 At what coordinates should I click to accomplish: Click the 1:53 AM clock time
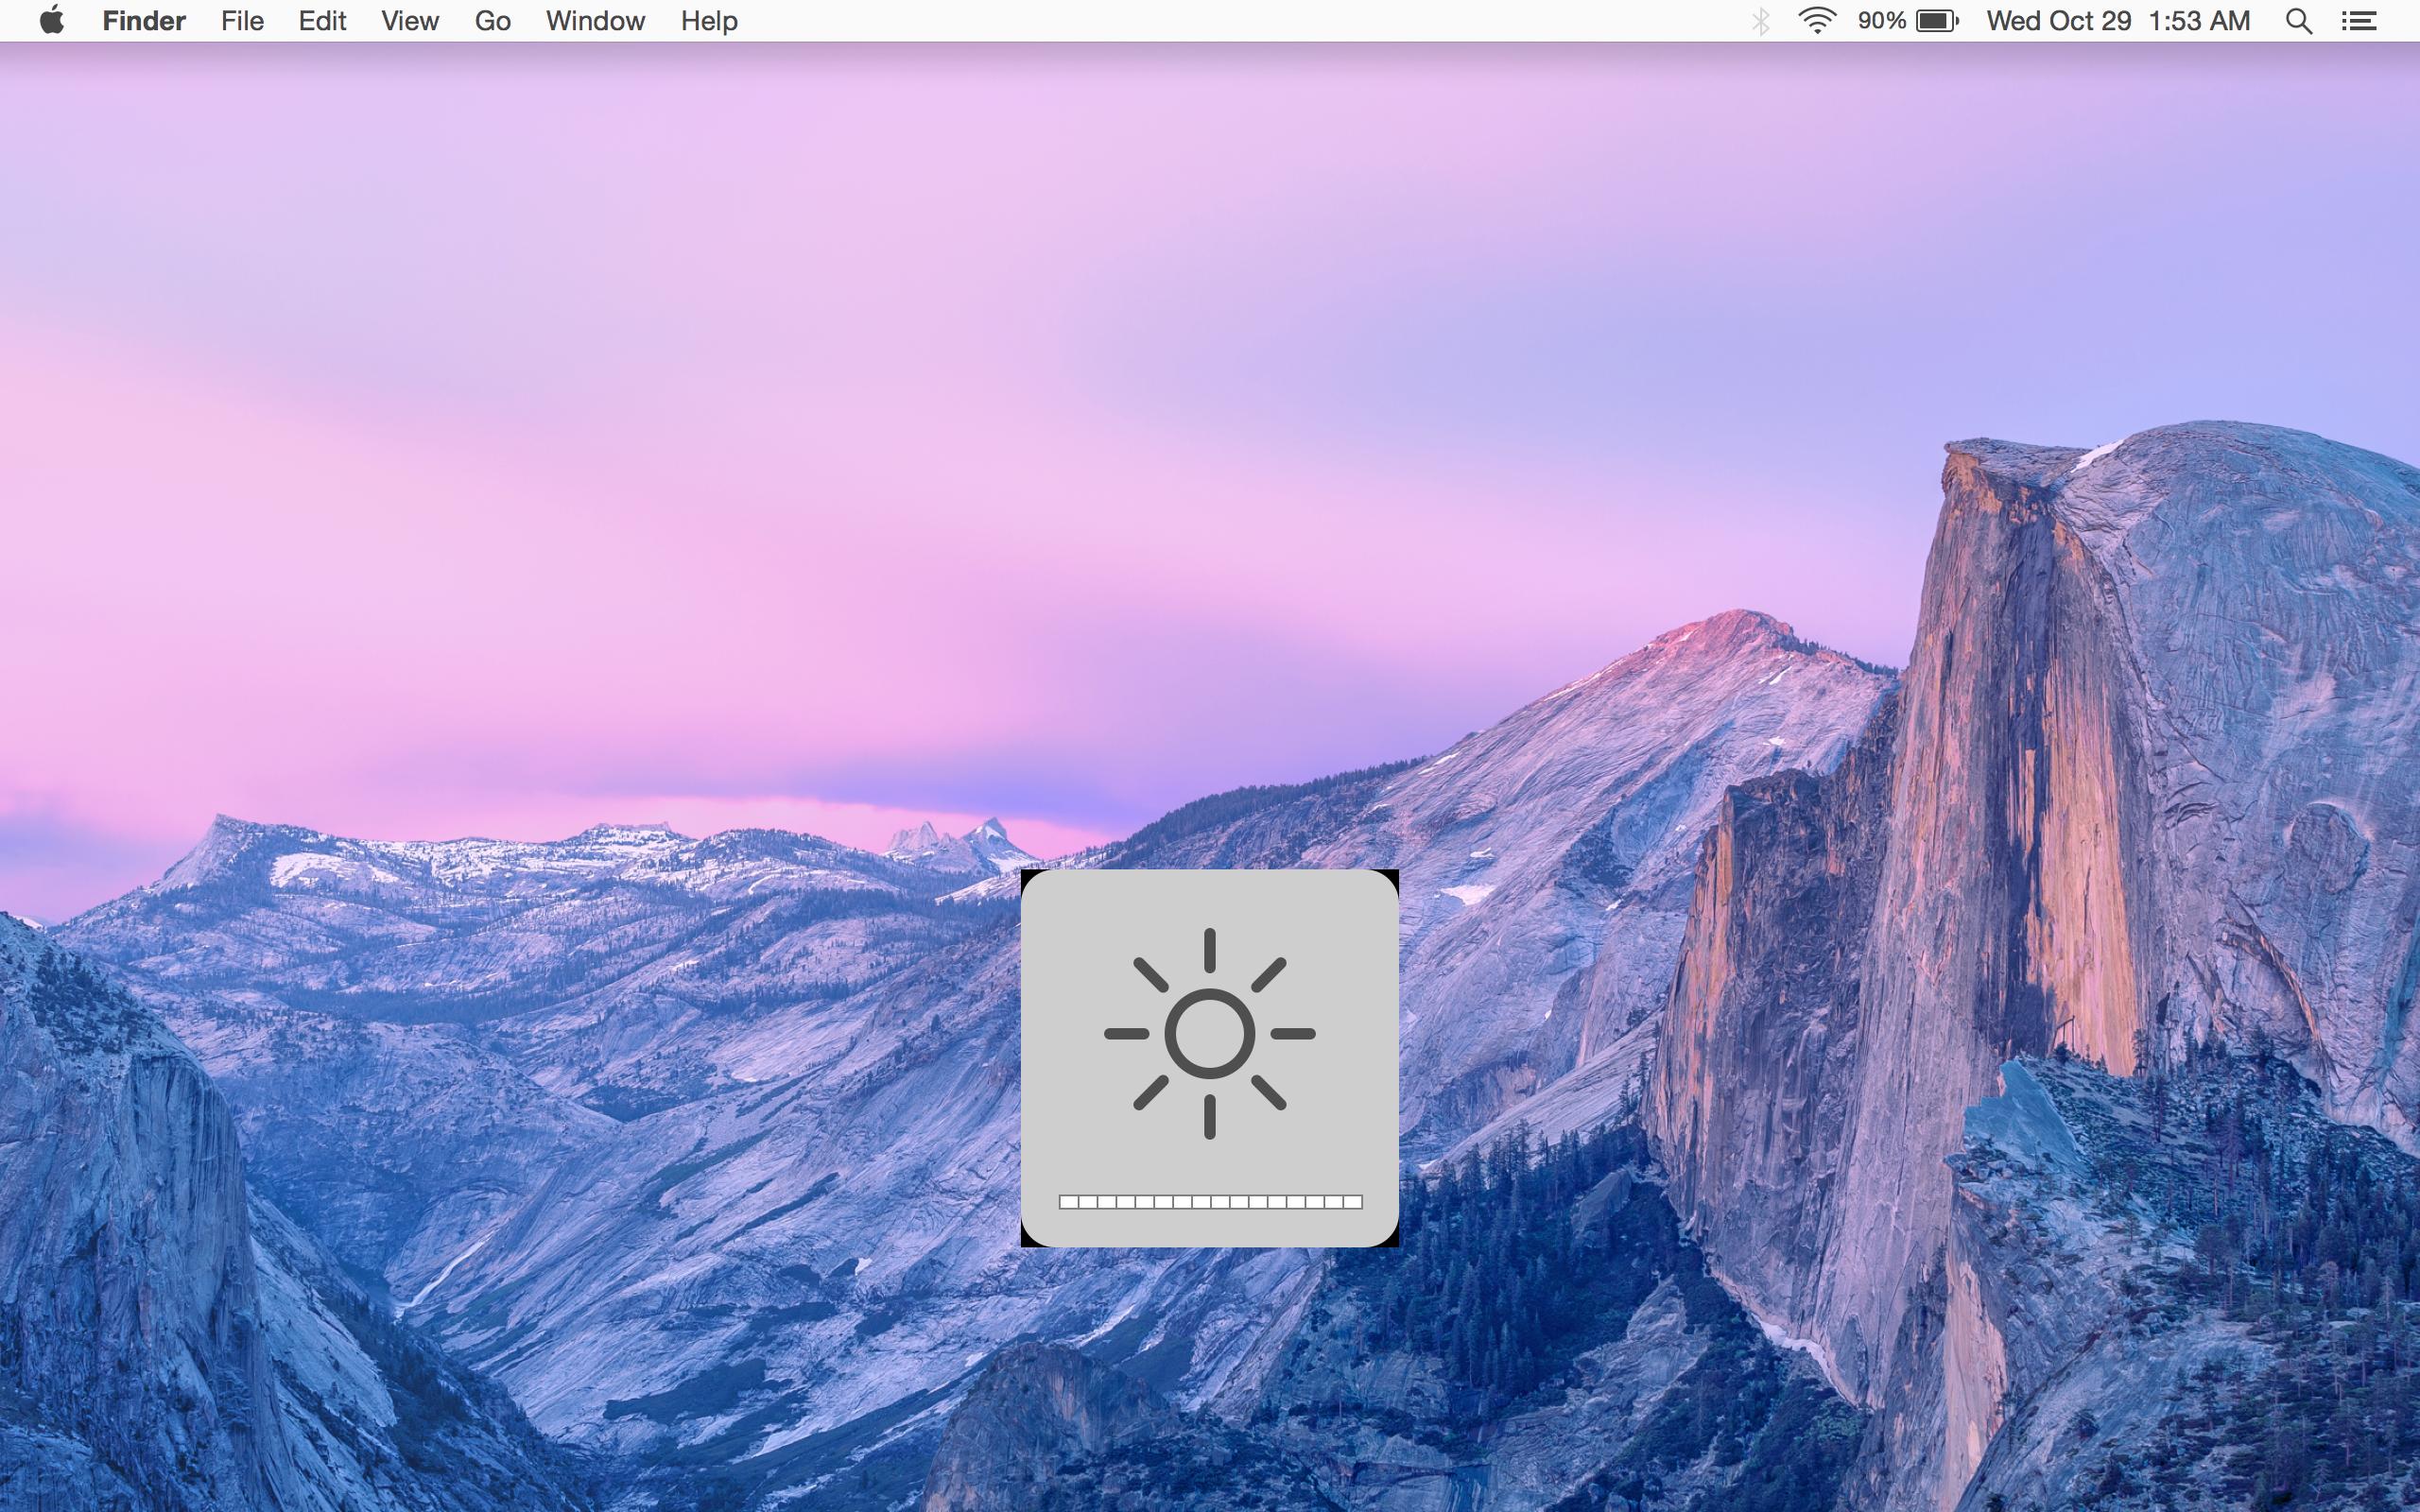click(x=2199, y=21)
